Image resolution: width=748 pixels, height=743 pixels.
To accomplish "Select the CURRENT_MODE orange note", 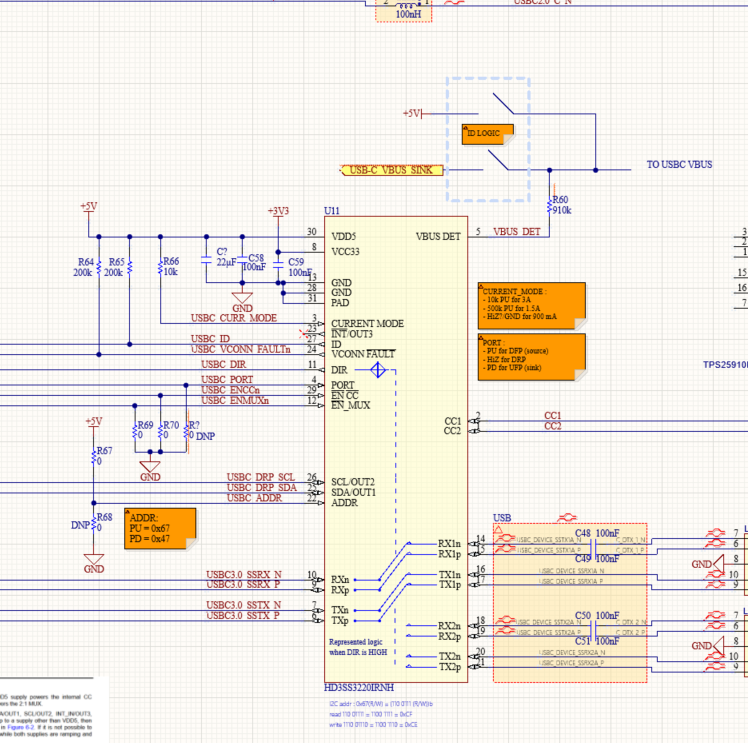I will click(532, 306).
